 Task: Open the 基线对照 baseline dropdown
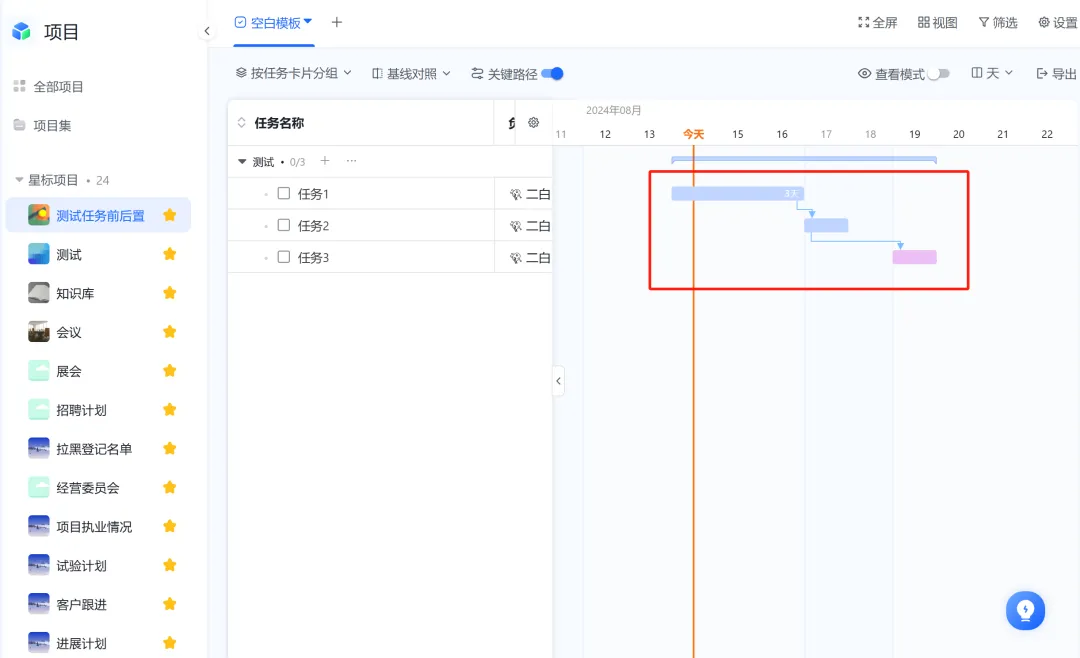click(x=411, y=74)
